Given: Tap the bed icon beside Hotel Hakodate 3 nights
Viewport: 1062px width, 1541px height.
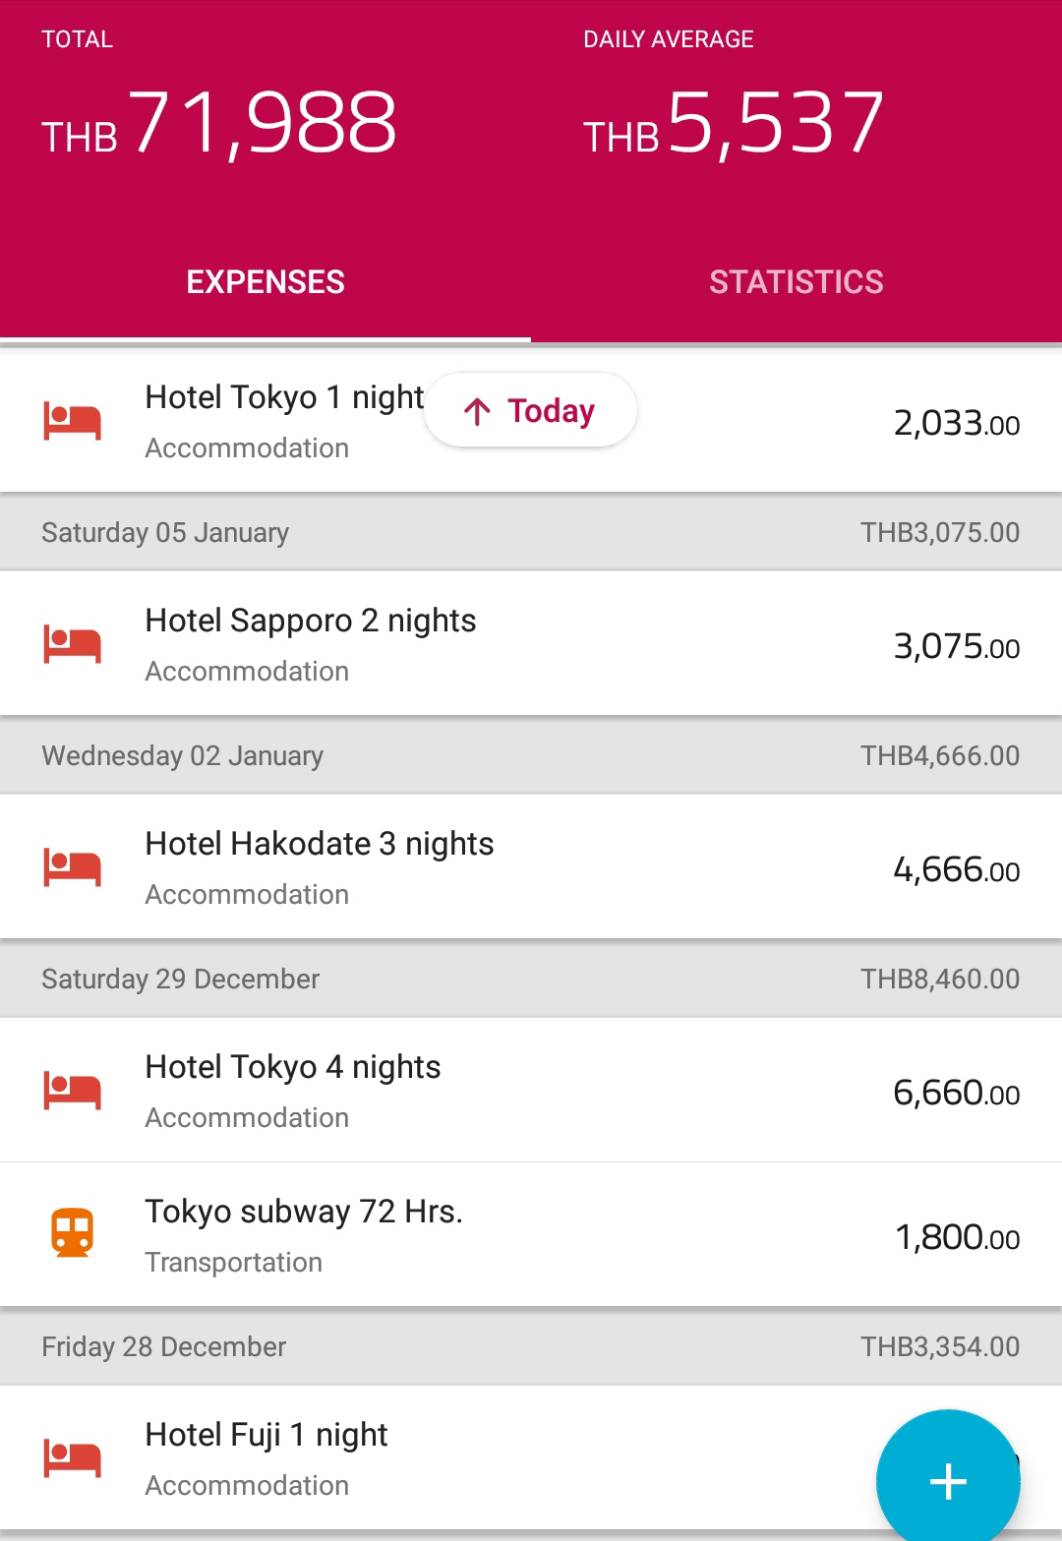Looking at the screenshot, I should (72, 868).
